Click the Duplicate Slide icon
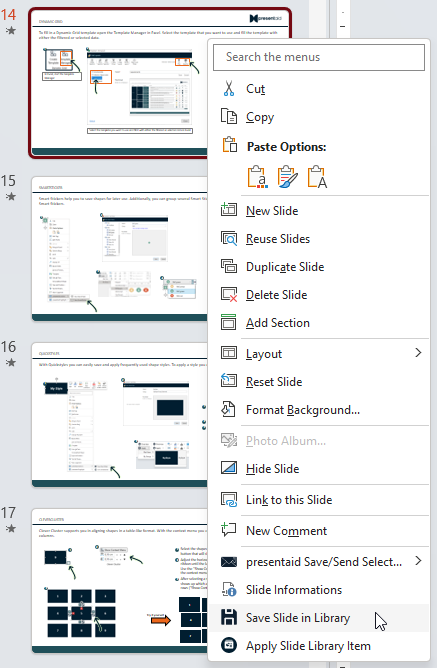 [x=229, y=266]
